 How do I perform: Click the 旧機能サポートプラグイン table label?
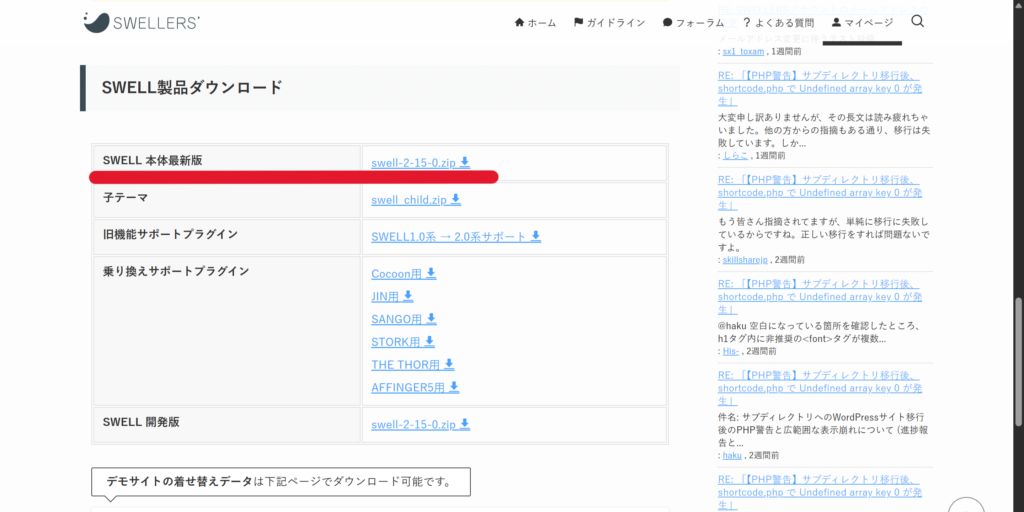(x=170, y=234)
